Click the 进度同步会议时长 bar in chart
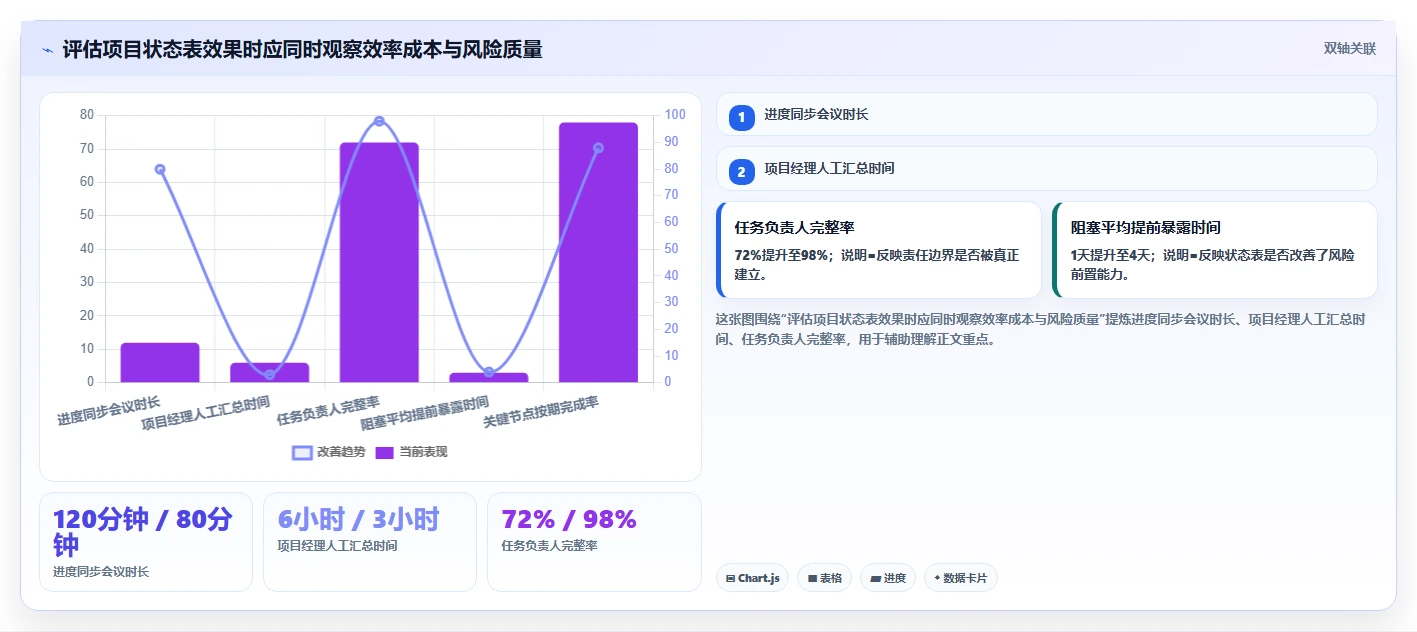Screen dimensions: 1417x632 (160, 362)
